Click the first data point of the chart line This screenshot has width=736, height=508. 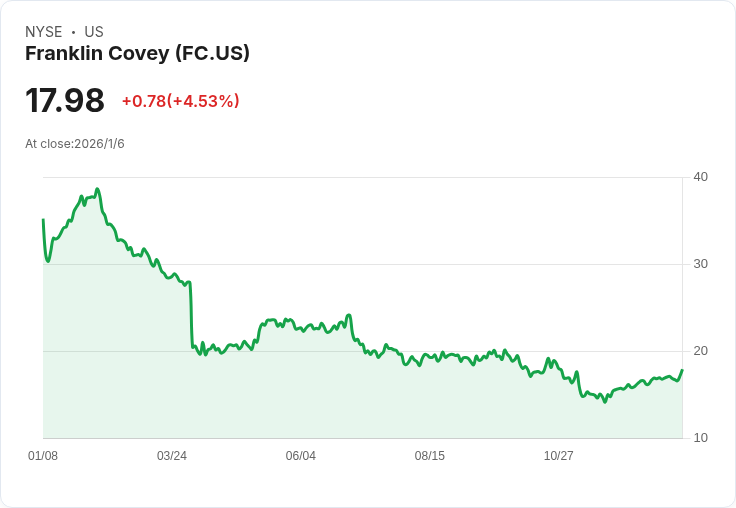[x=43, y=219]
